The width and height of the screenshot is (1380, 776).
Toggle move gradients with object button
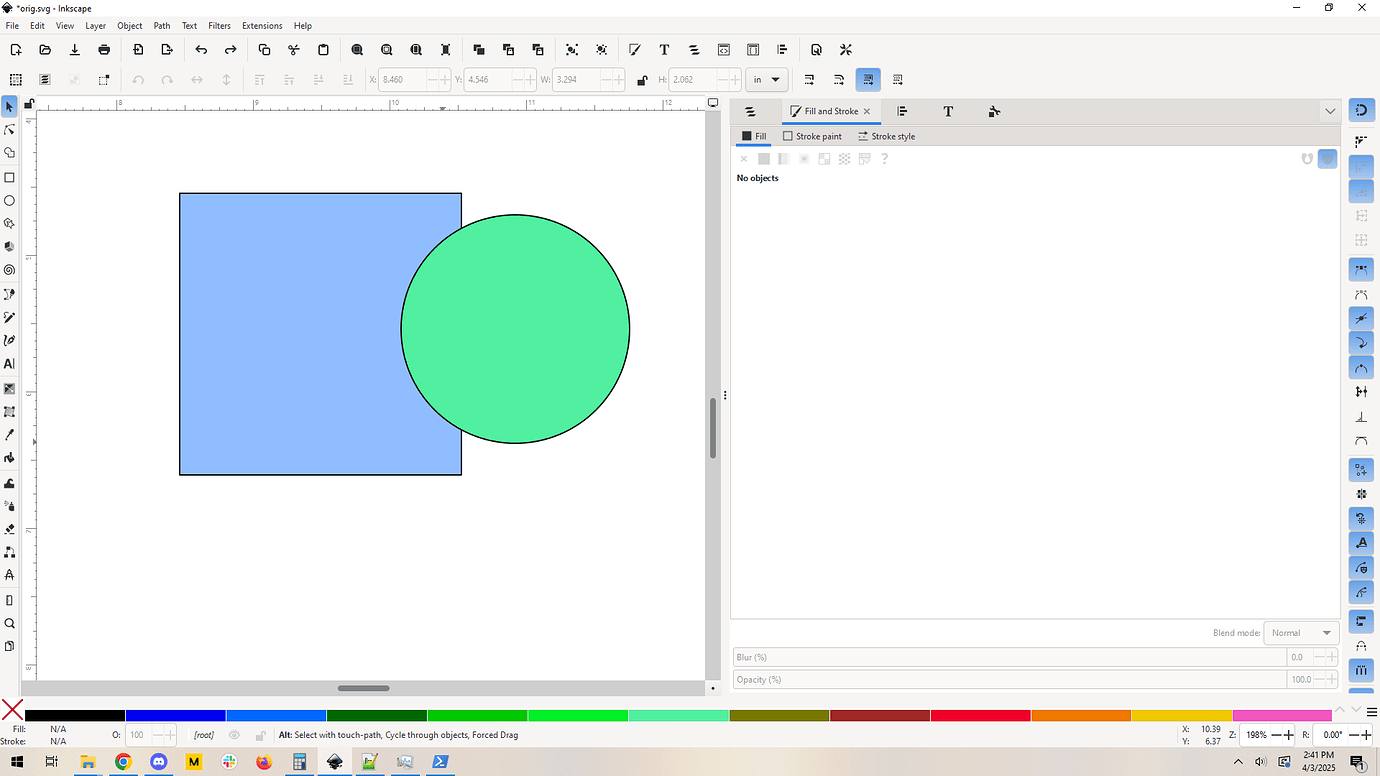point(868,79)
